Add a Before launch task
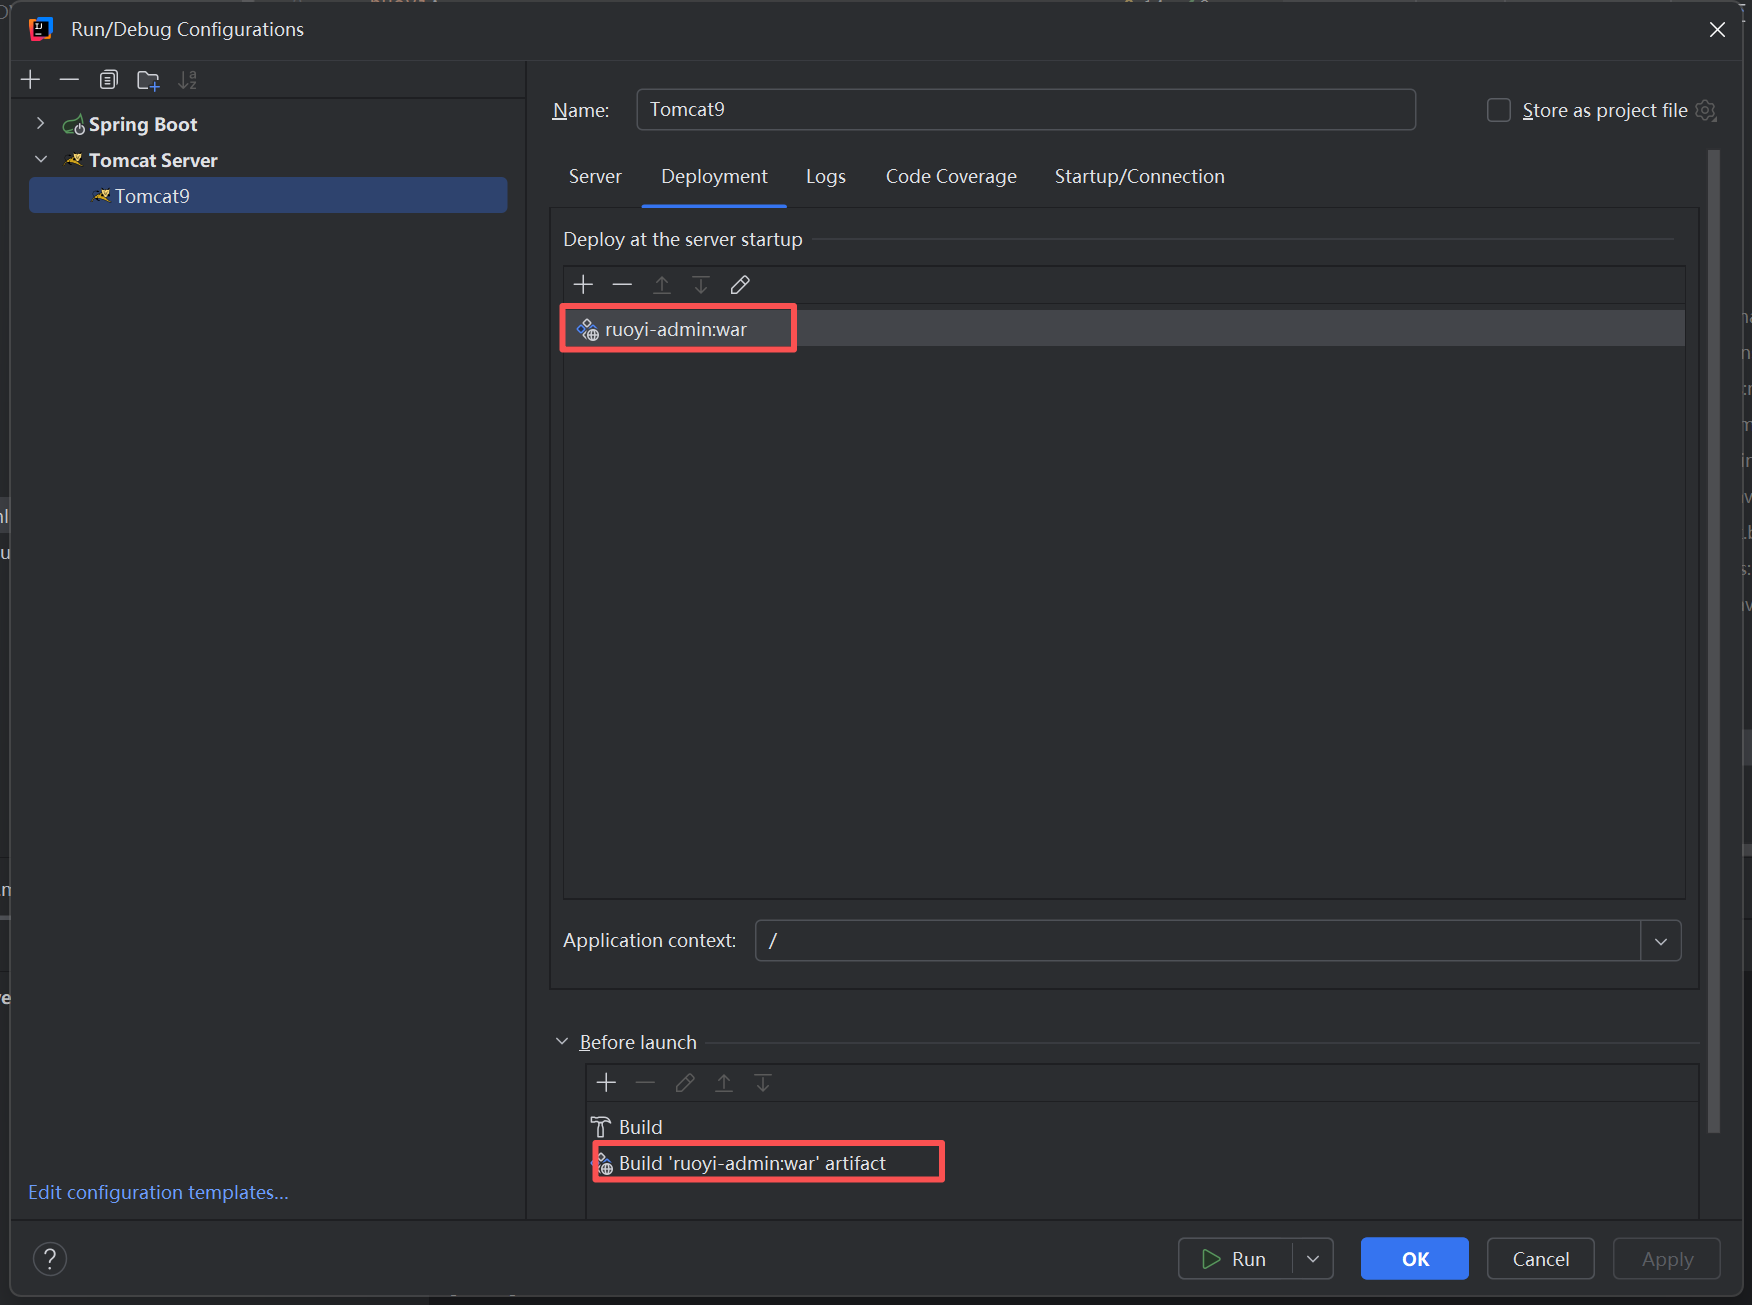1752x1305 pixels. coord(606,1083)
